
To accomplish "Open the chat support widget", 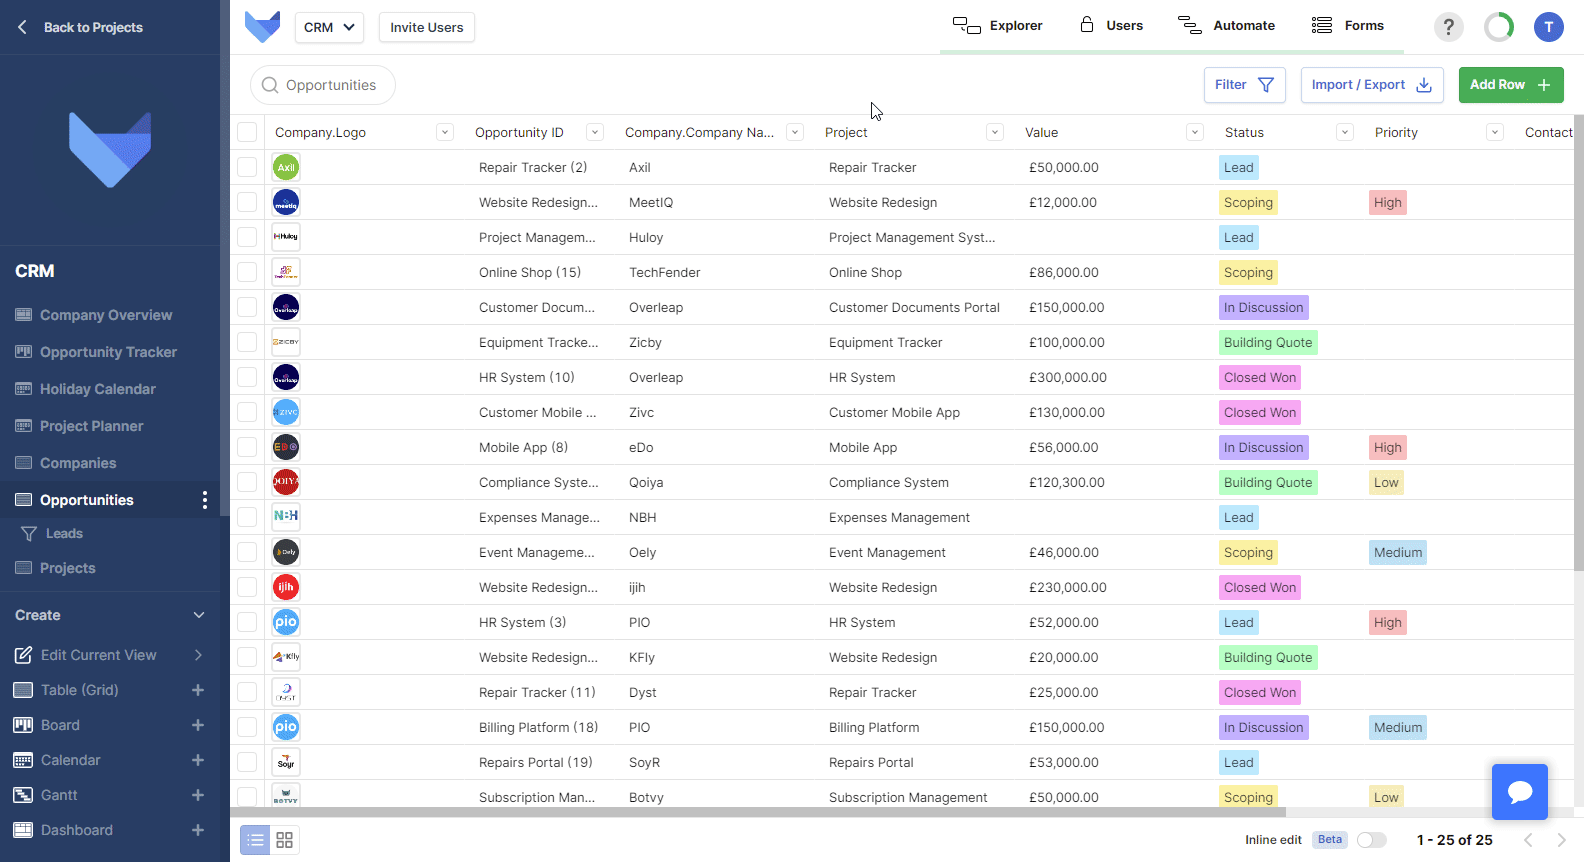I will (1519, 792).
